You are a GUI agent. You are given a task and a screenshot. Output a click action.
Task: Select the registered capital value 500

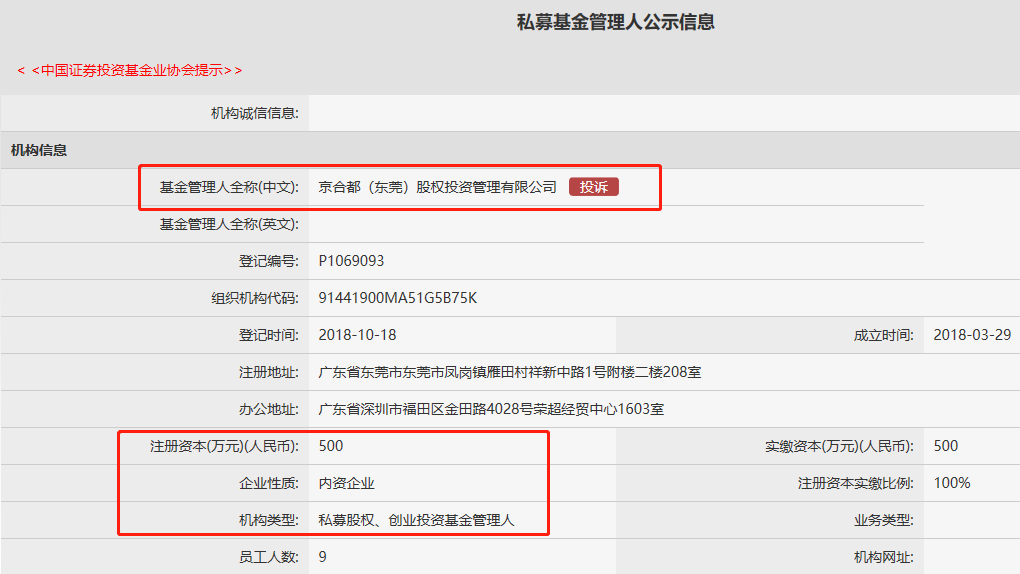pyautogui.click(x=330, y=446)
